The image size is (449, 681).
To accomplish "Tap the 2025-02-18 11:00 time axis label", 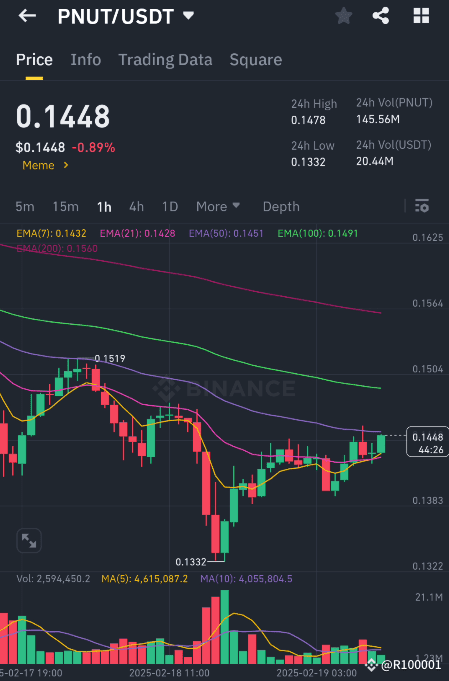I will [x=169, y=673].
